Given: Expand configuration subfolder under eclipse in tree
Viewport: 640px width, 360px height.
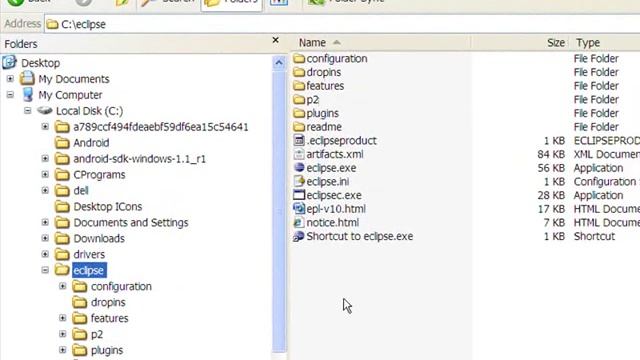Looking at the screenshot, I should coord(63,286).
